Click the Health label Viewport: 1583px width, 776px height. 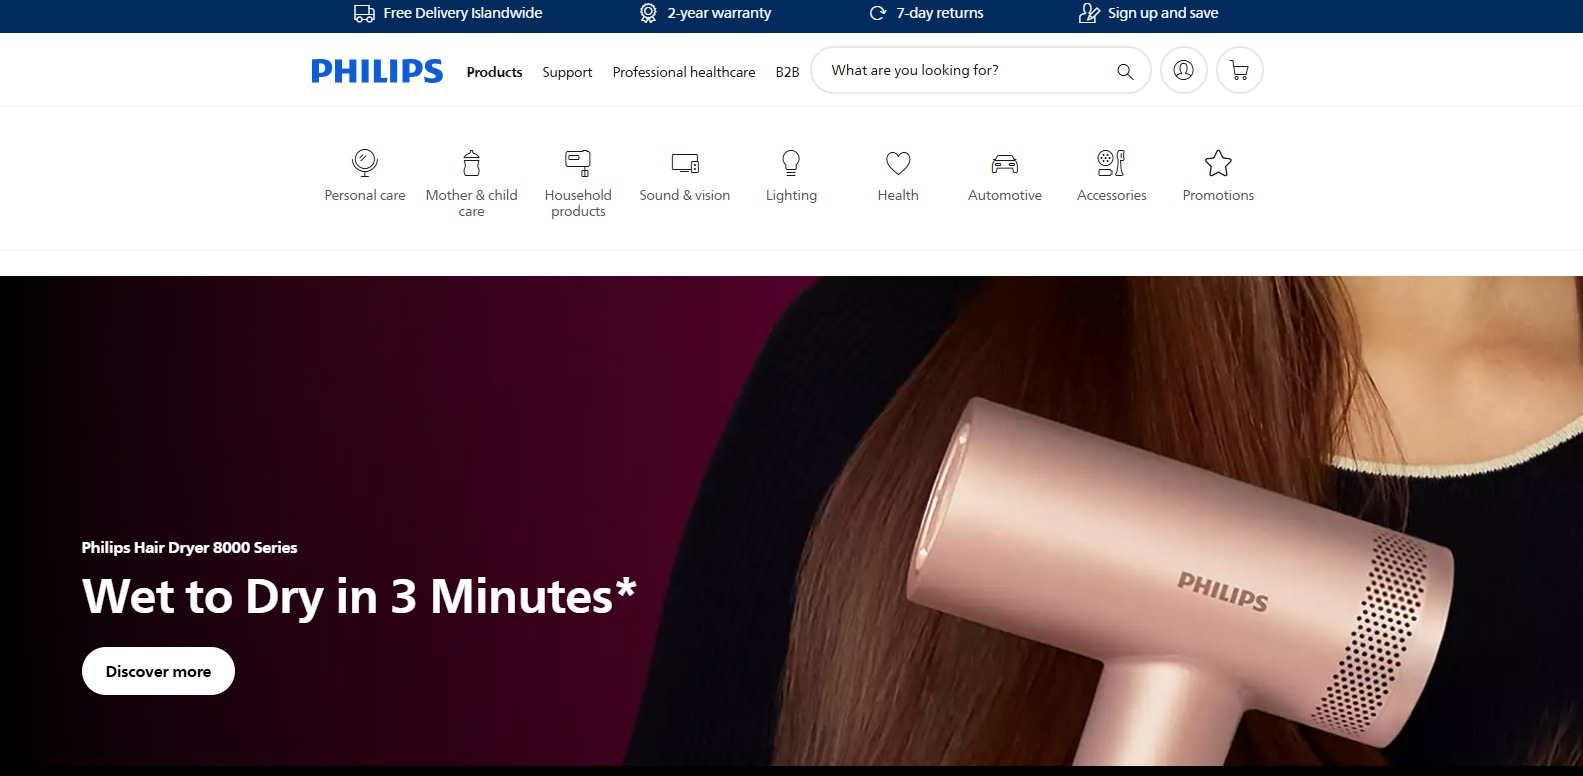(x=898, y=195)
